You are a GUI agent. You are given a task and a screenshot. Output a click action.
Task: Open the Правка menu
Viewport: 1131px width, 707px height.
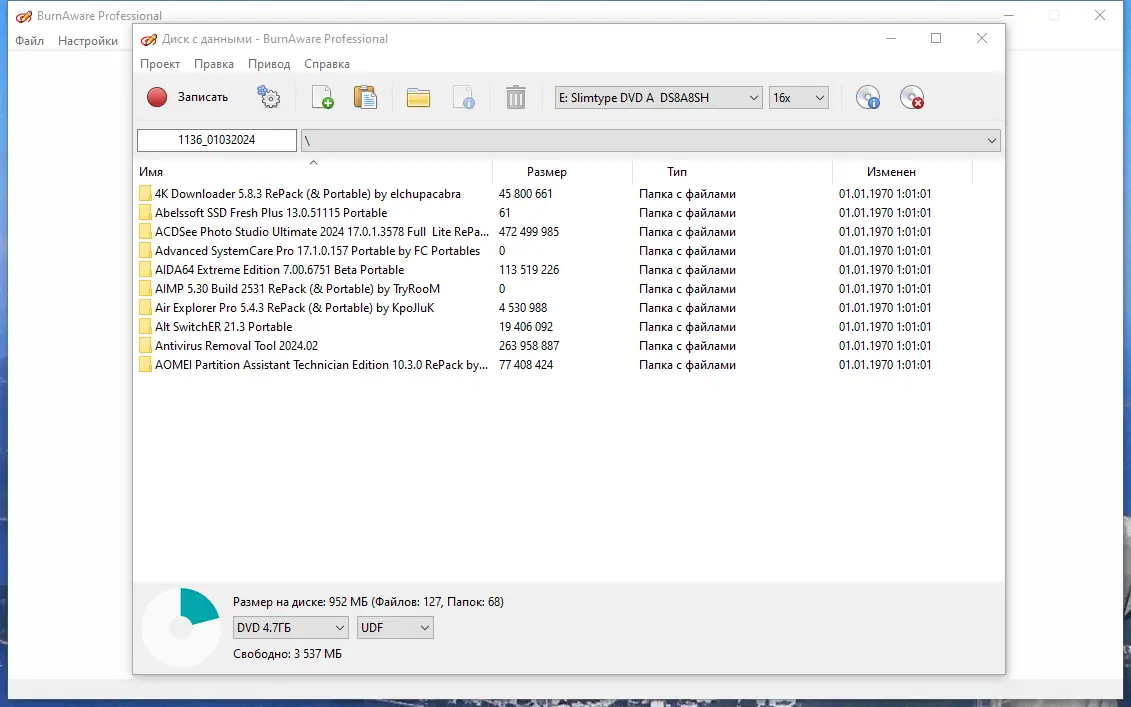coord(214,63)
